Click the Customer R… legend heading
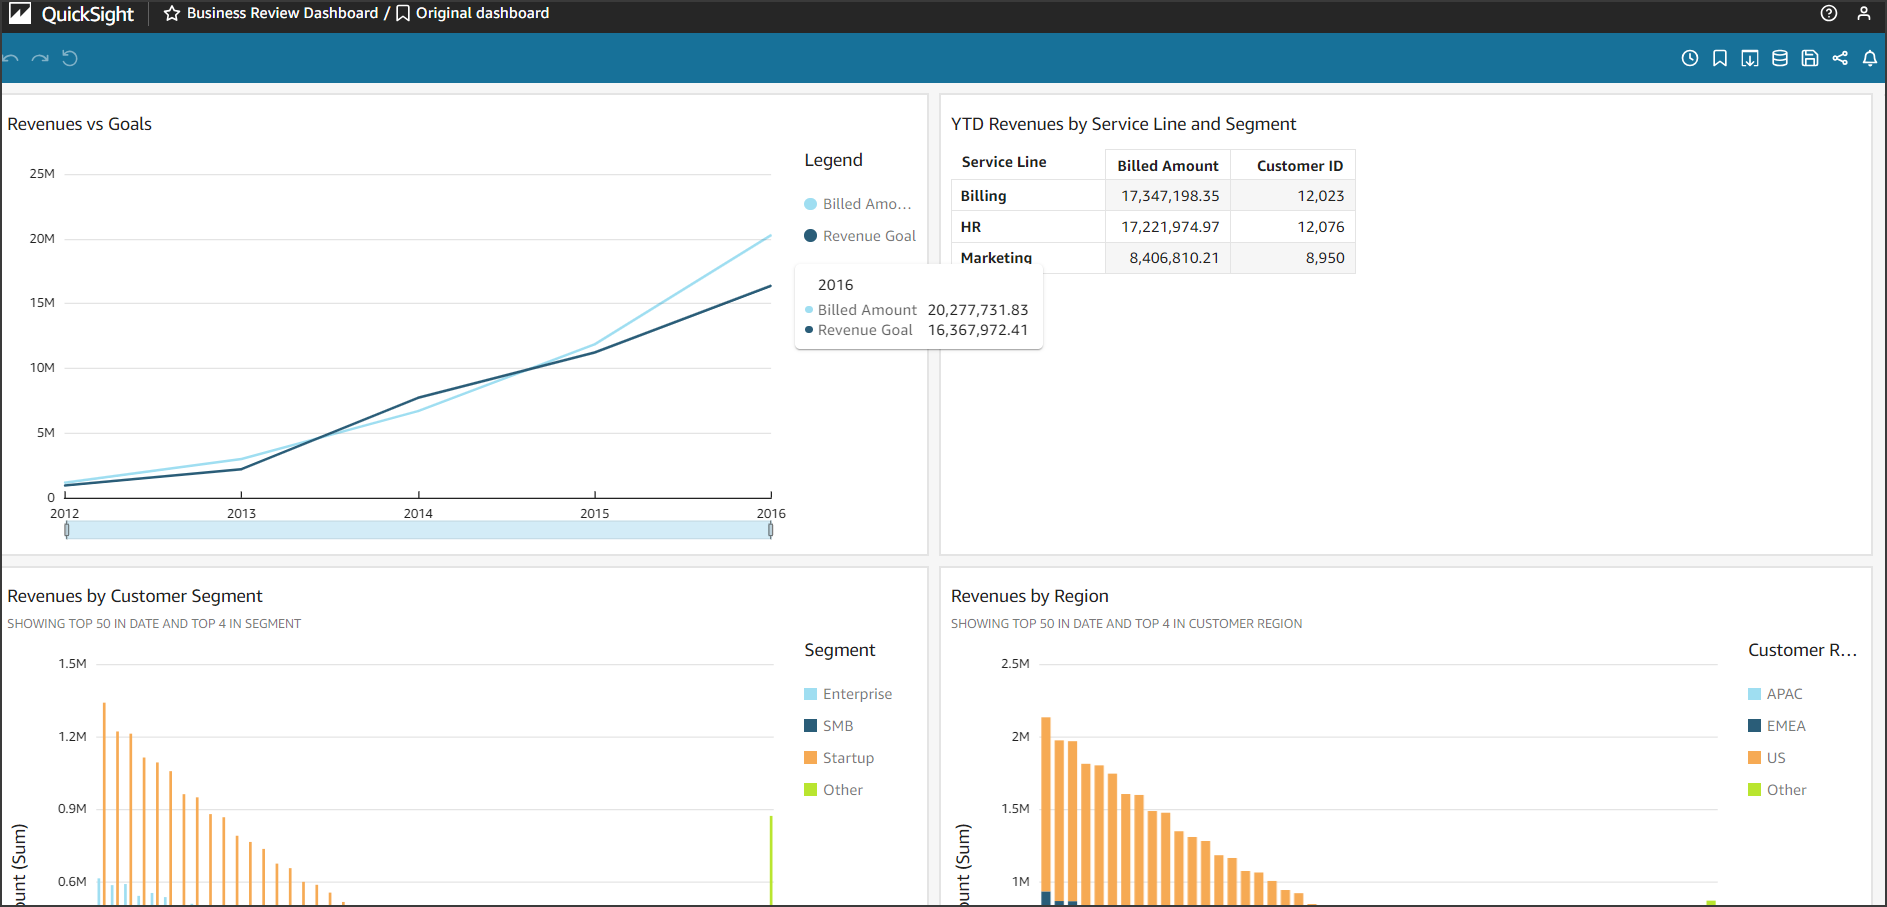The width and height of the screenshot is (1887, 907). (x=1802, y=650)
